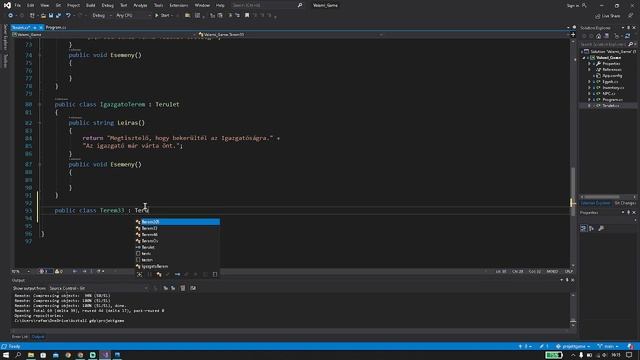Click the Save All toolbar icon
Screen dimensions: 640x360
(58, 16)
